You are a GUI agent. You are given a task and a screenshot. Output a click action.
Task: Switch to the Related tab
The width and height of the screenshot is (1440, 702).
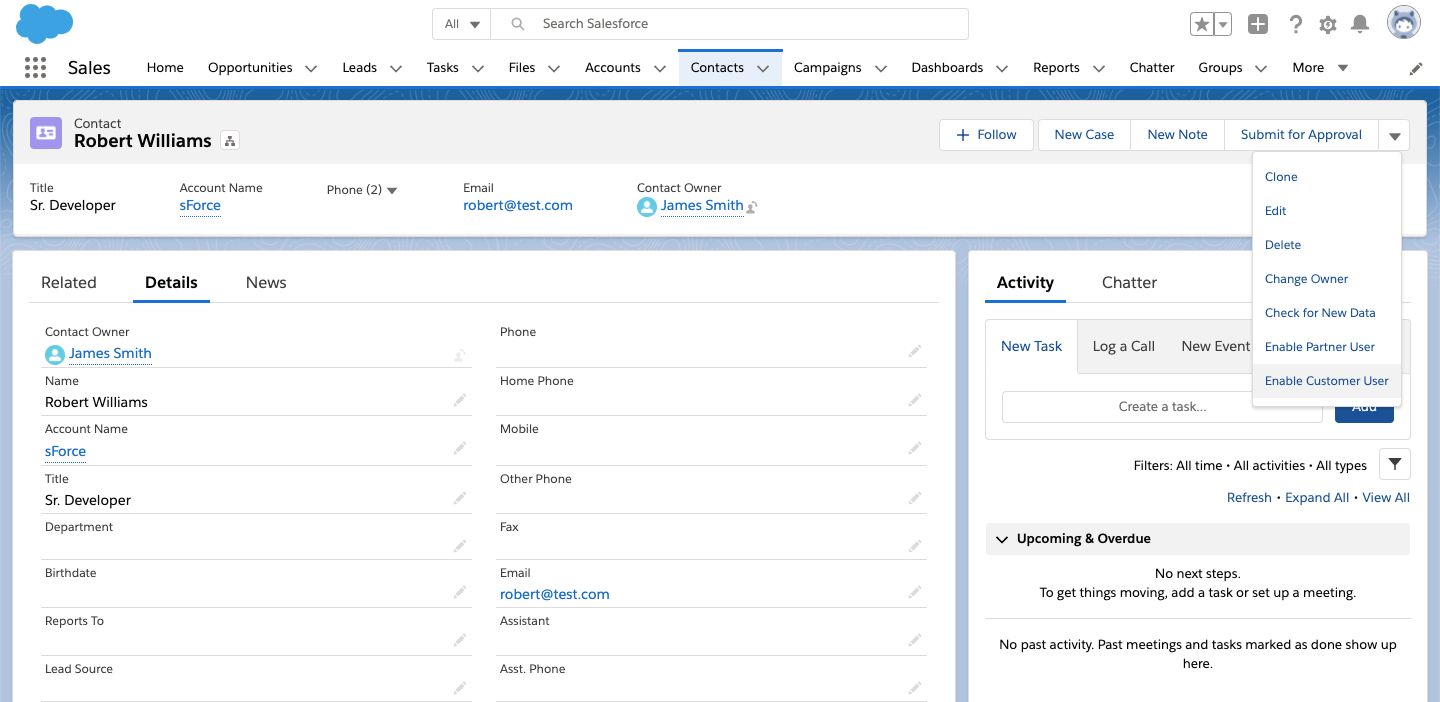click(x=69, y=282)
